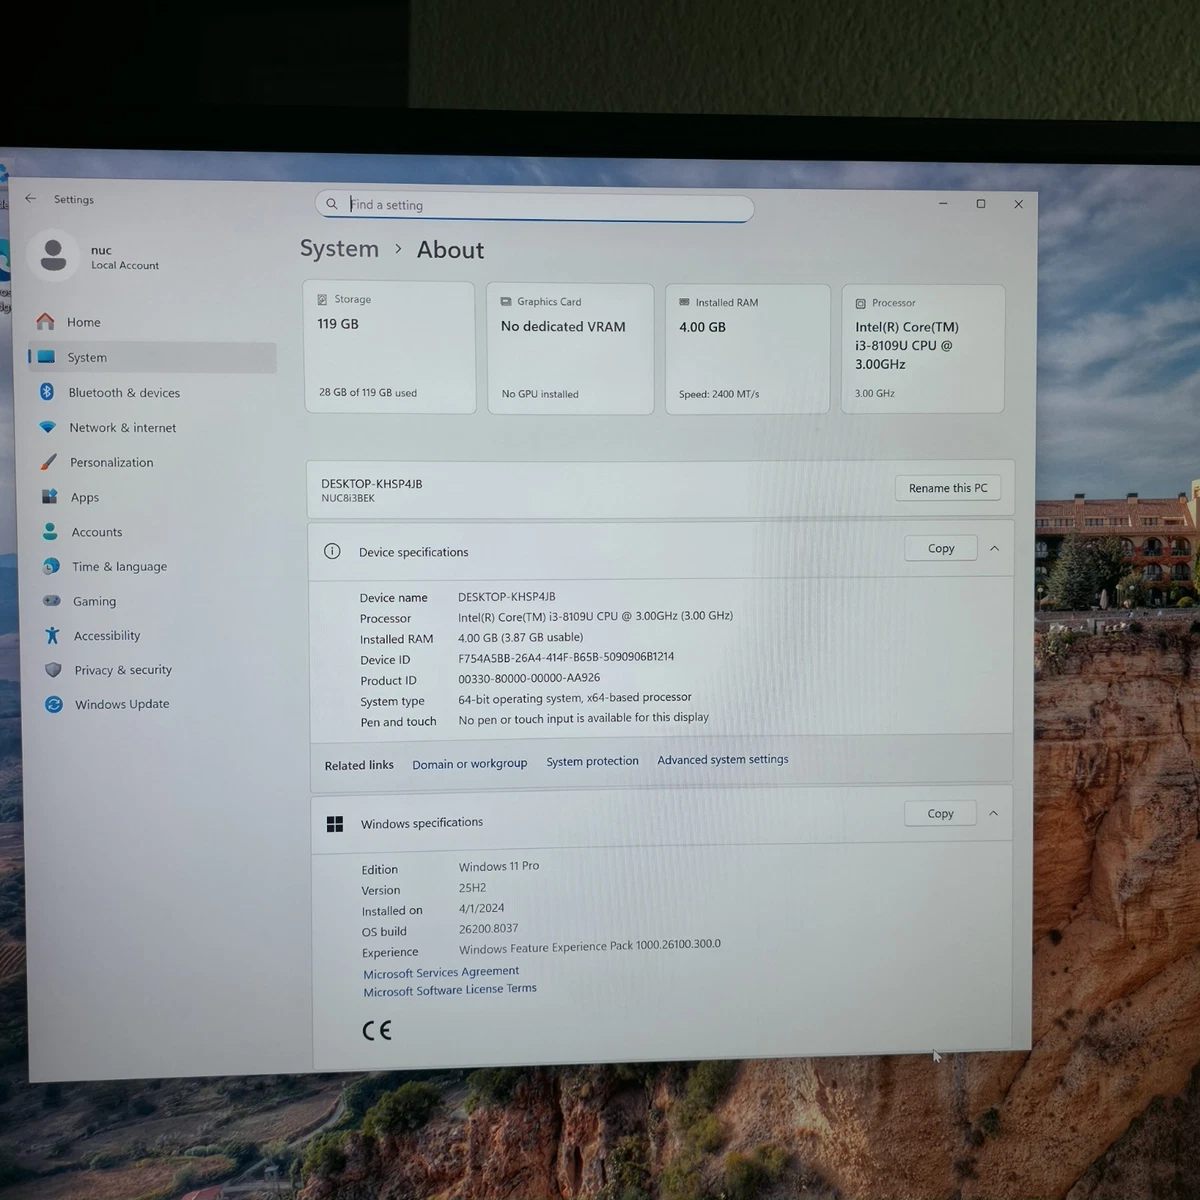Open Bluetooth & devices settings

coord(152,393)
